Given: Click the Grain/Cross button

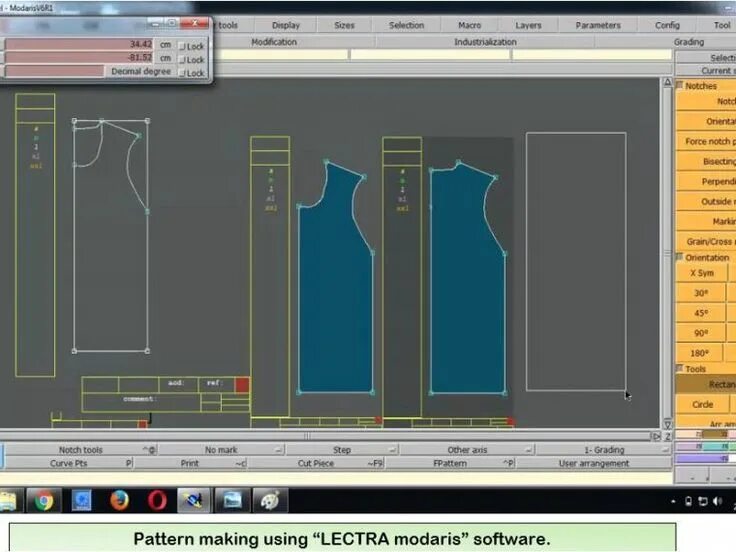Looking at the screenshot, I should tap(706, 242).
